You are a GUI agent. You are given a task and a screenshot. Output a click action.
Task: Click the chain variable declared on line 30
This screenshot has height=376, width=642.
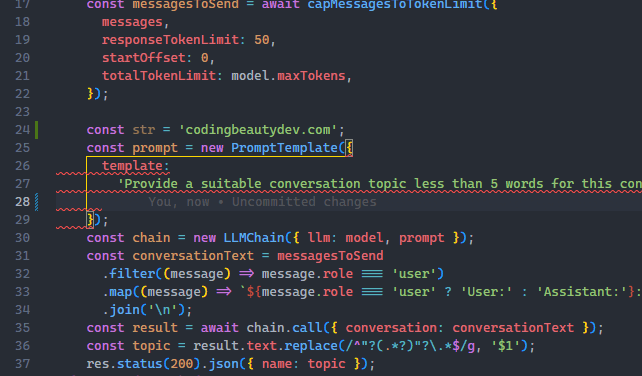point(151,238)
